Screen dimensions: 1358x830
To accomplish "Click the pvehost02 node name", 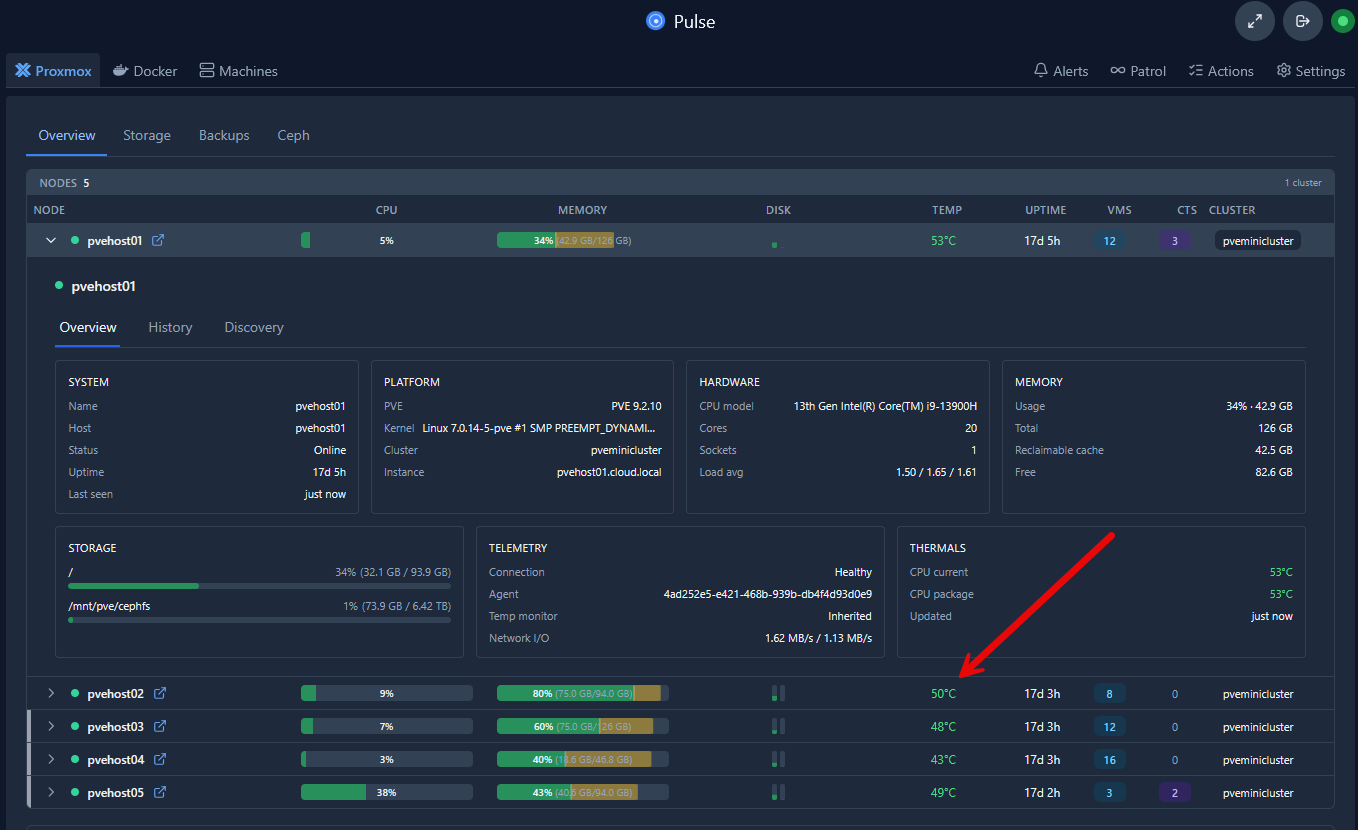I will 116,693.
